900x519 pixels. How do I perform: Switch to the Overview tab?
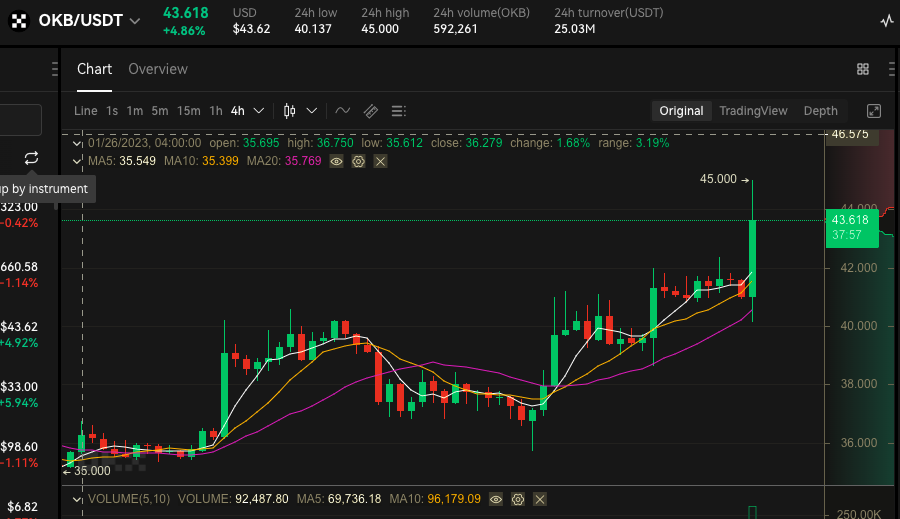click(x=158, y=69)
